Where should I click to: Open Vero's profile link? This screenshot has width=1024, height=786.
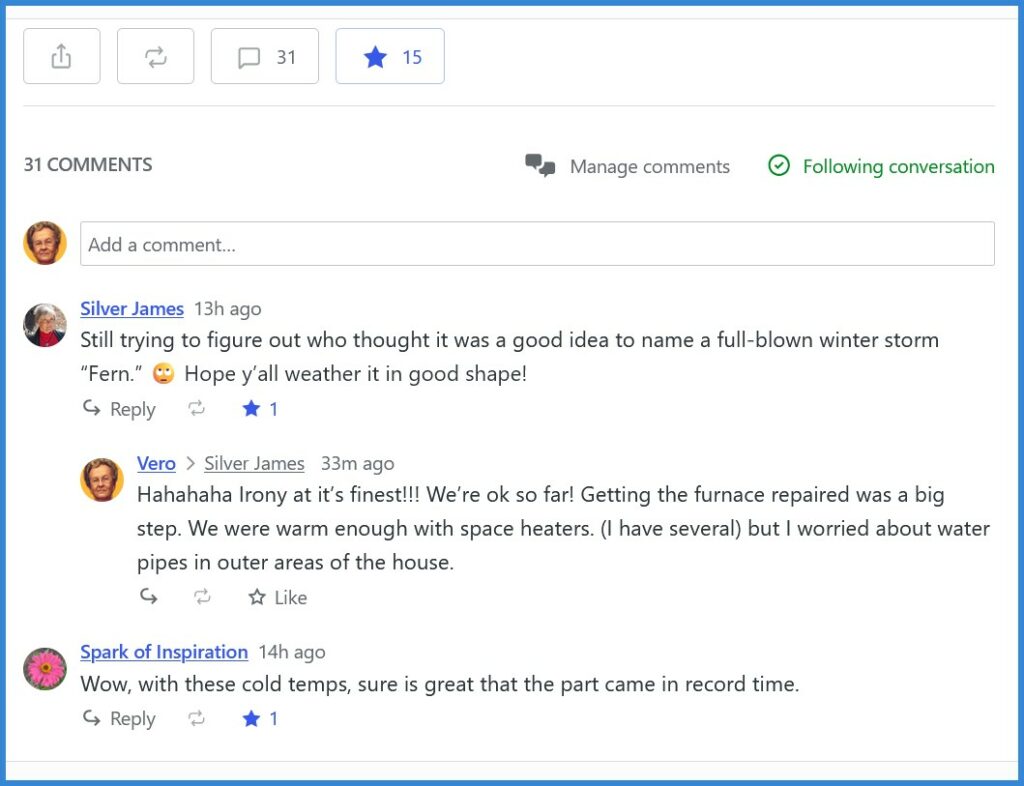pyautogui.click(x=156, y=464)
